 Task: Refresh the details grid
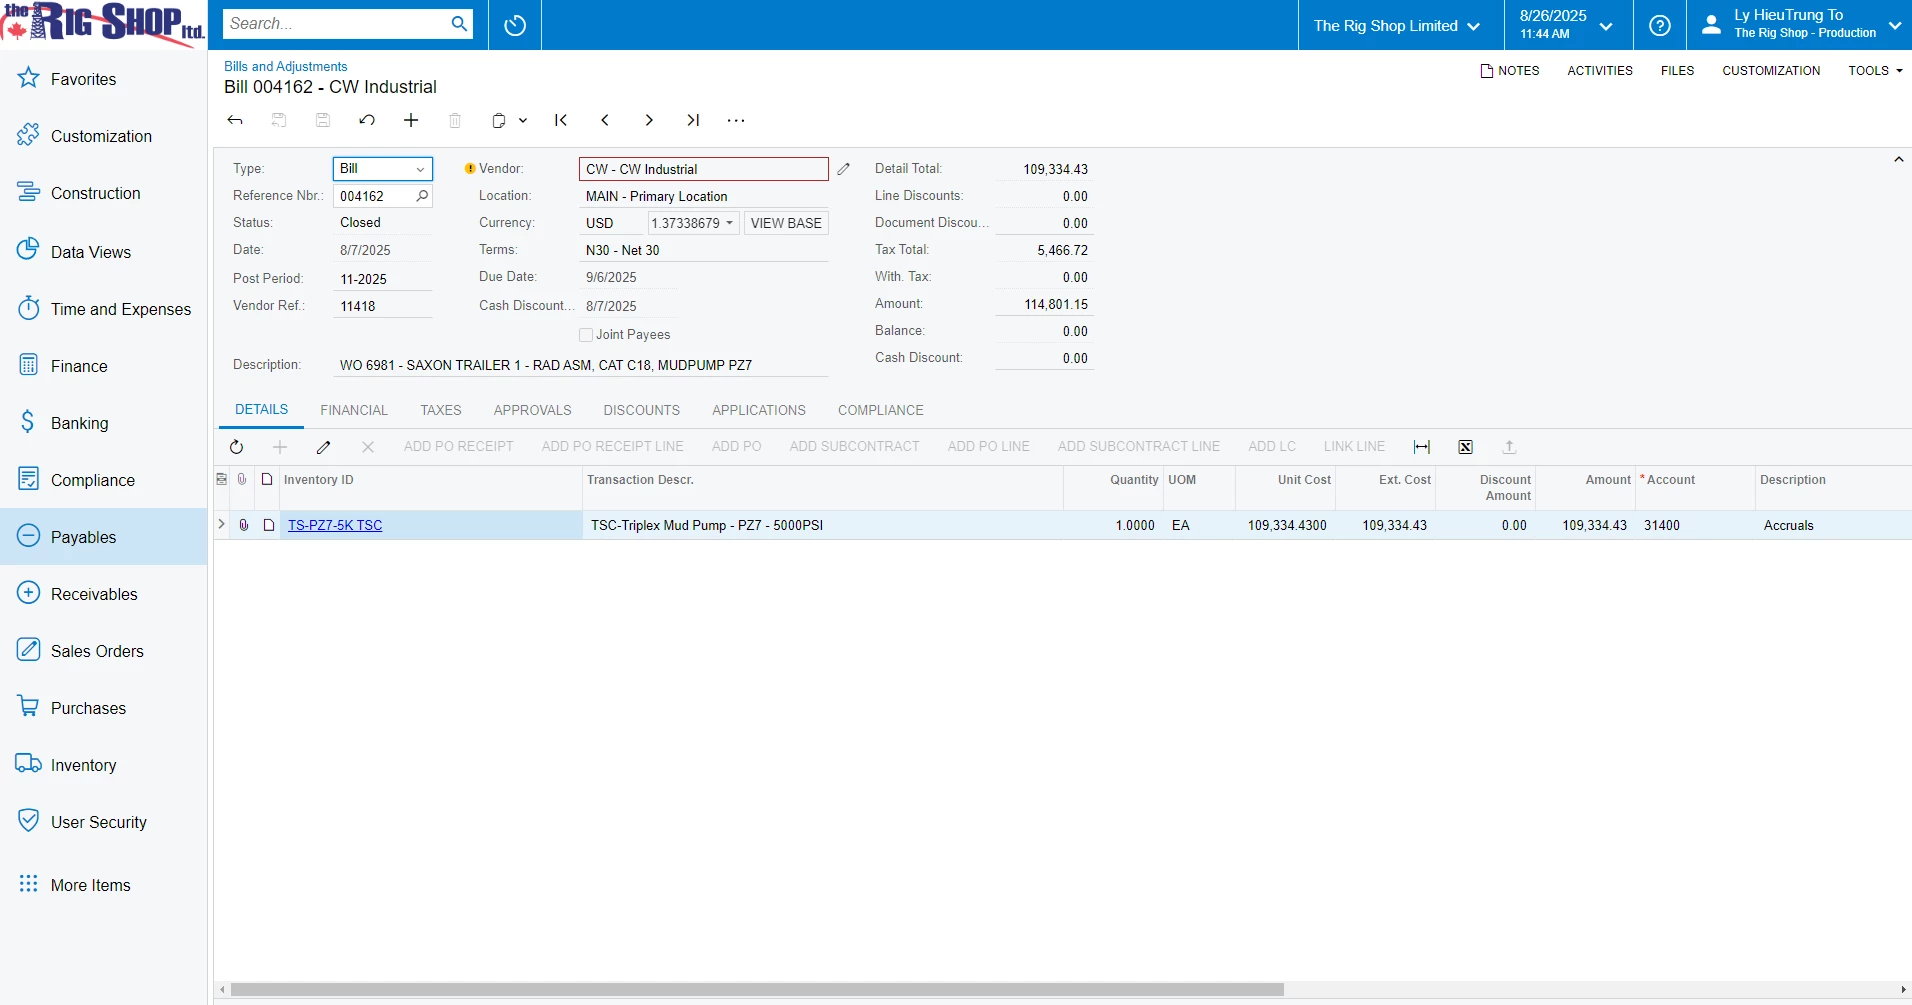pyautogui.click(x=236, y=447)
